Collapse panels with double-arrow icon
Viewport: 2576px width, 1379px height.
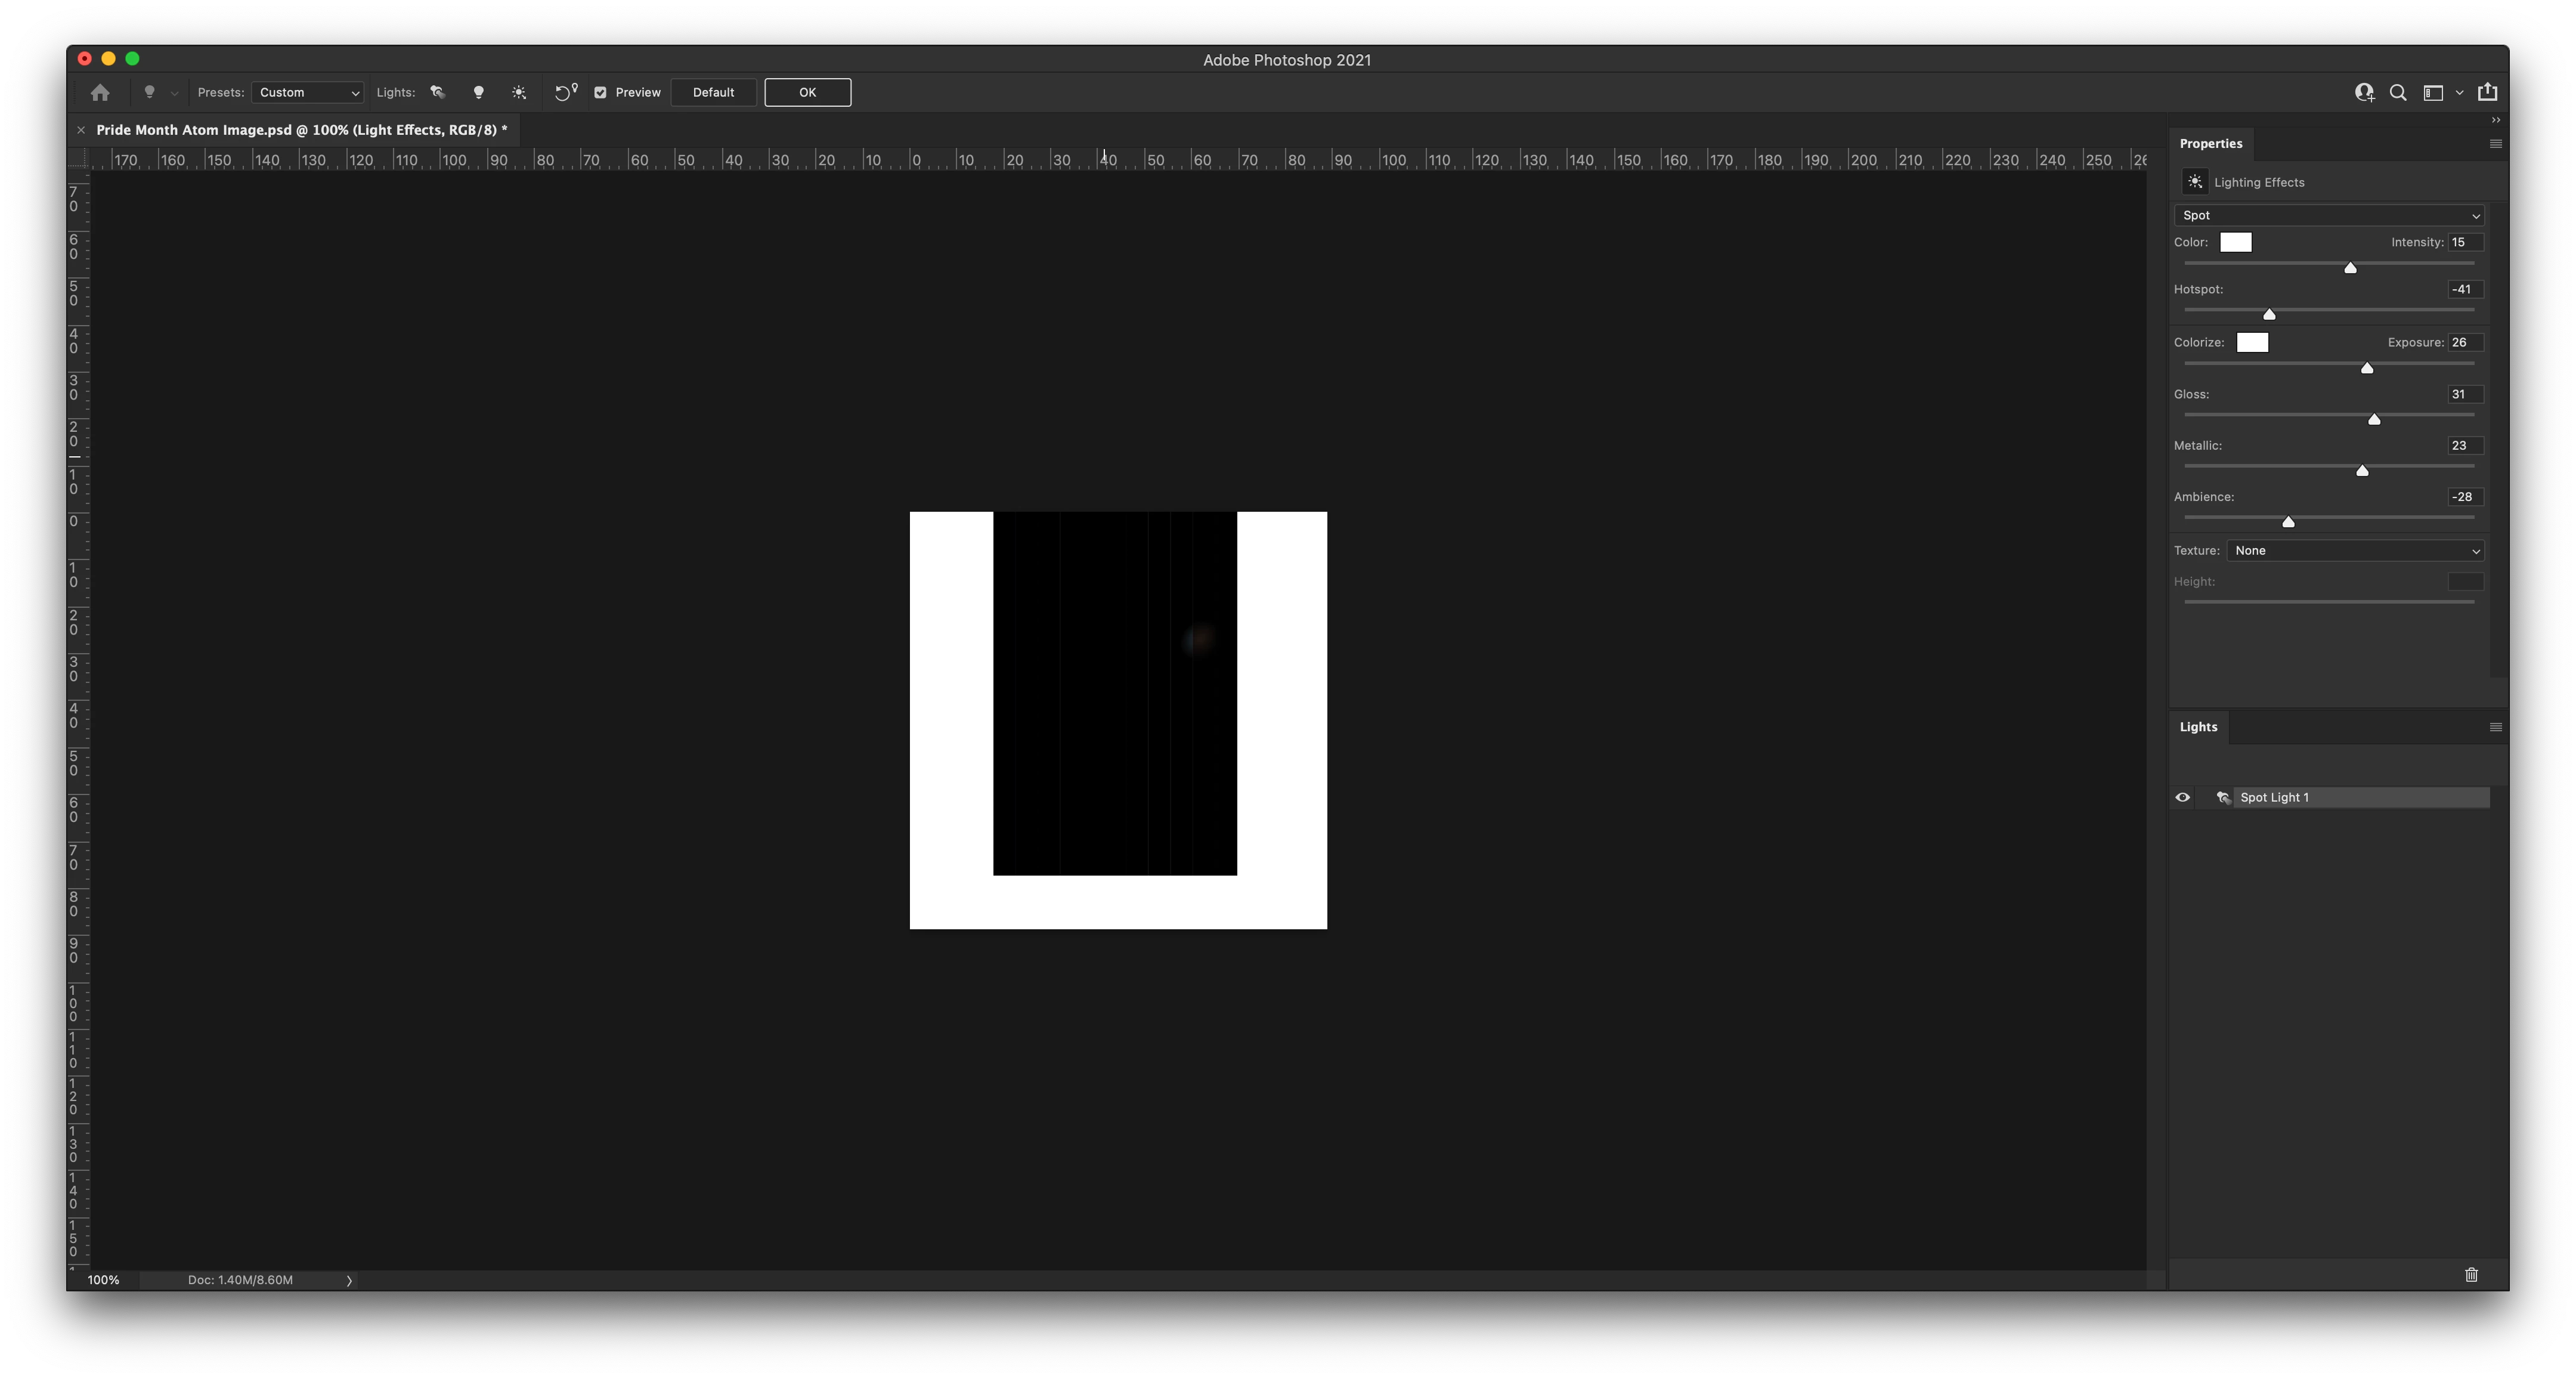click(2495, 120)
